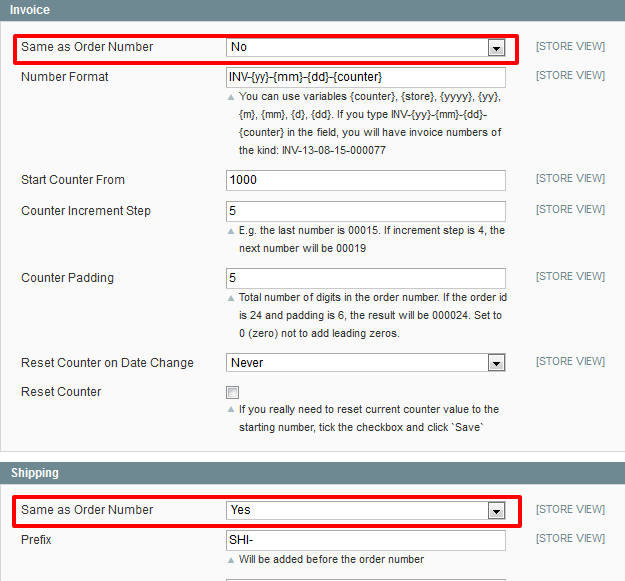Viewport: 625px width, 581px height.
Task: Click the 'Counter Increment Step' field label
Action: (86, 211)
